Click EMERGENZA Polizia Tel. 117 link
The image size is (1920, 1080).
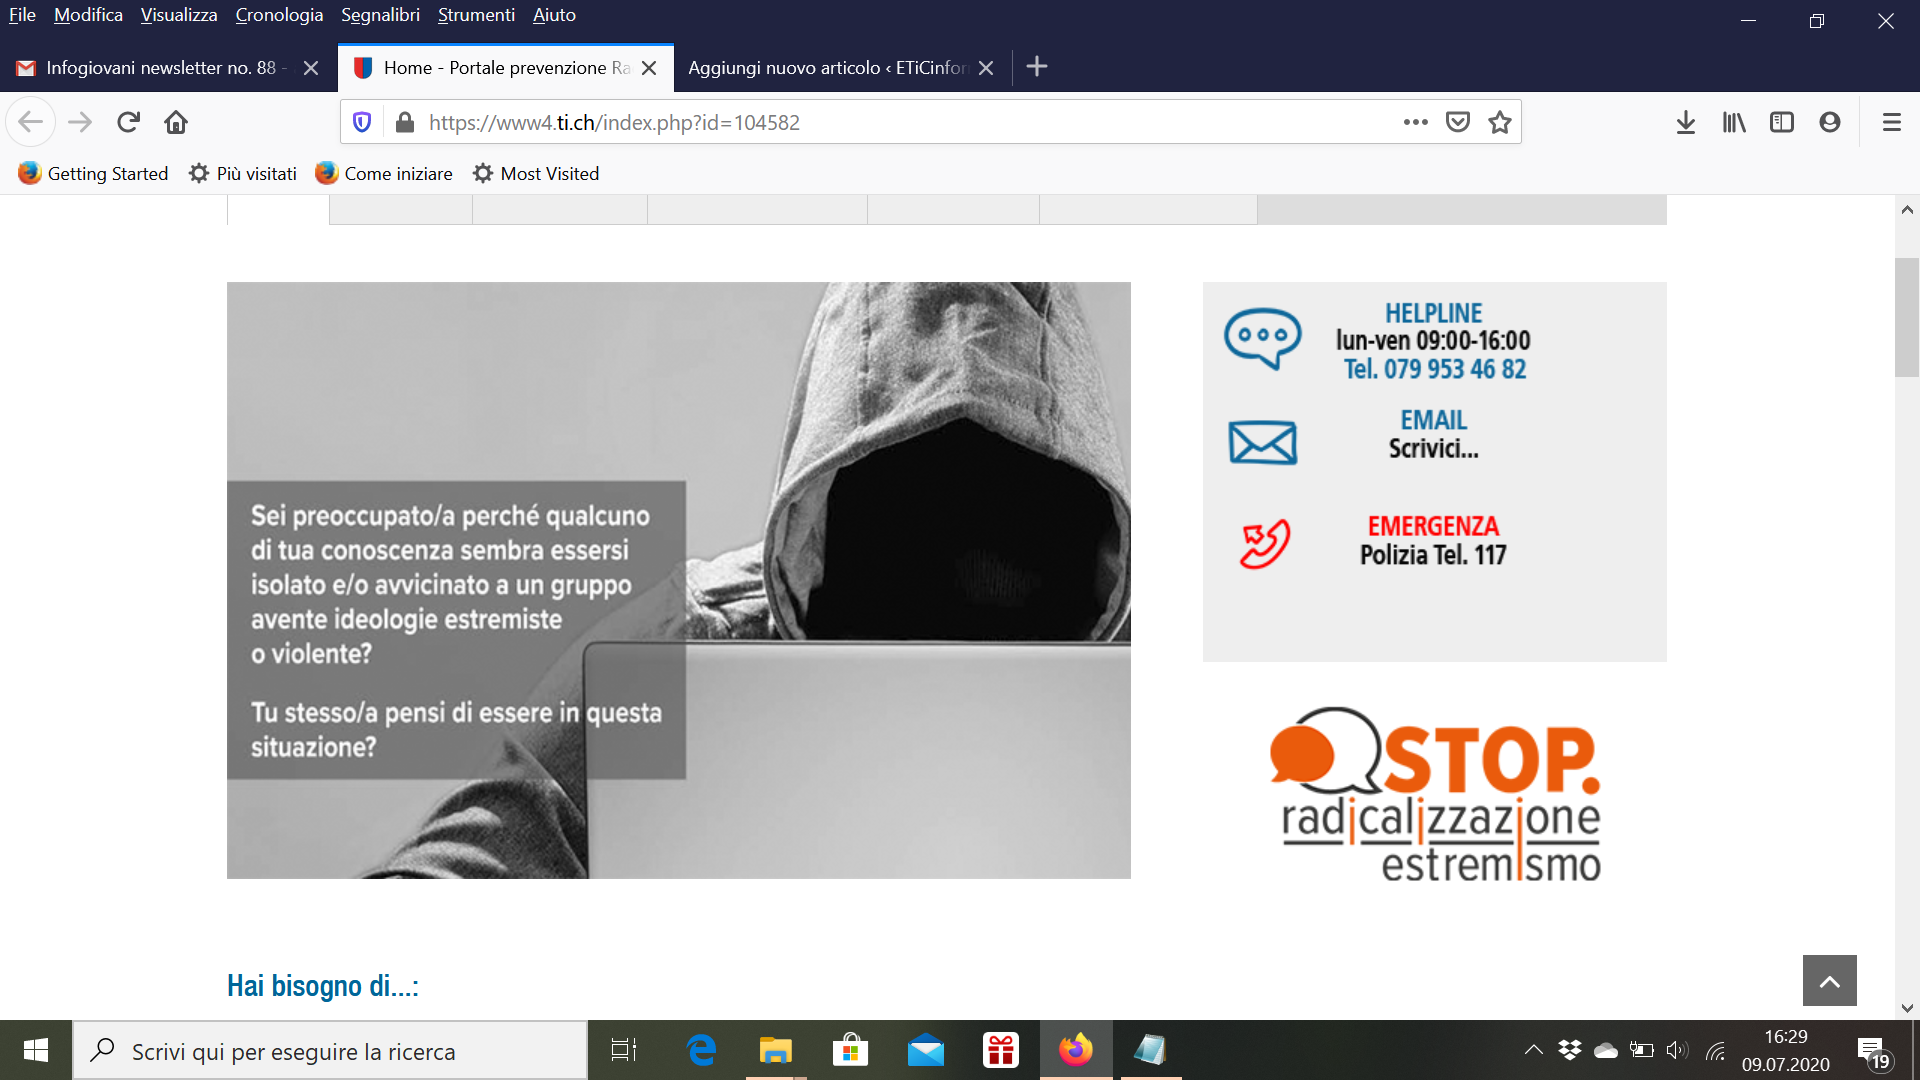click(x=1434, y=541)
